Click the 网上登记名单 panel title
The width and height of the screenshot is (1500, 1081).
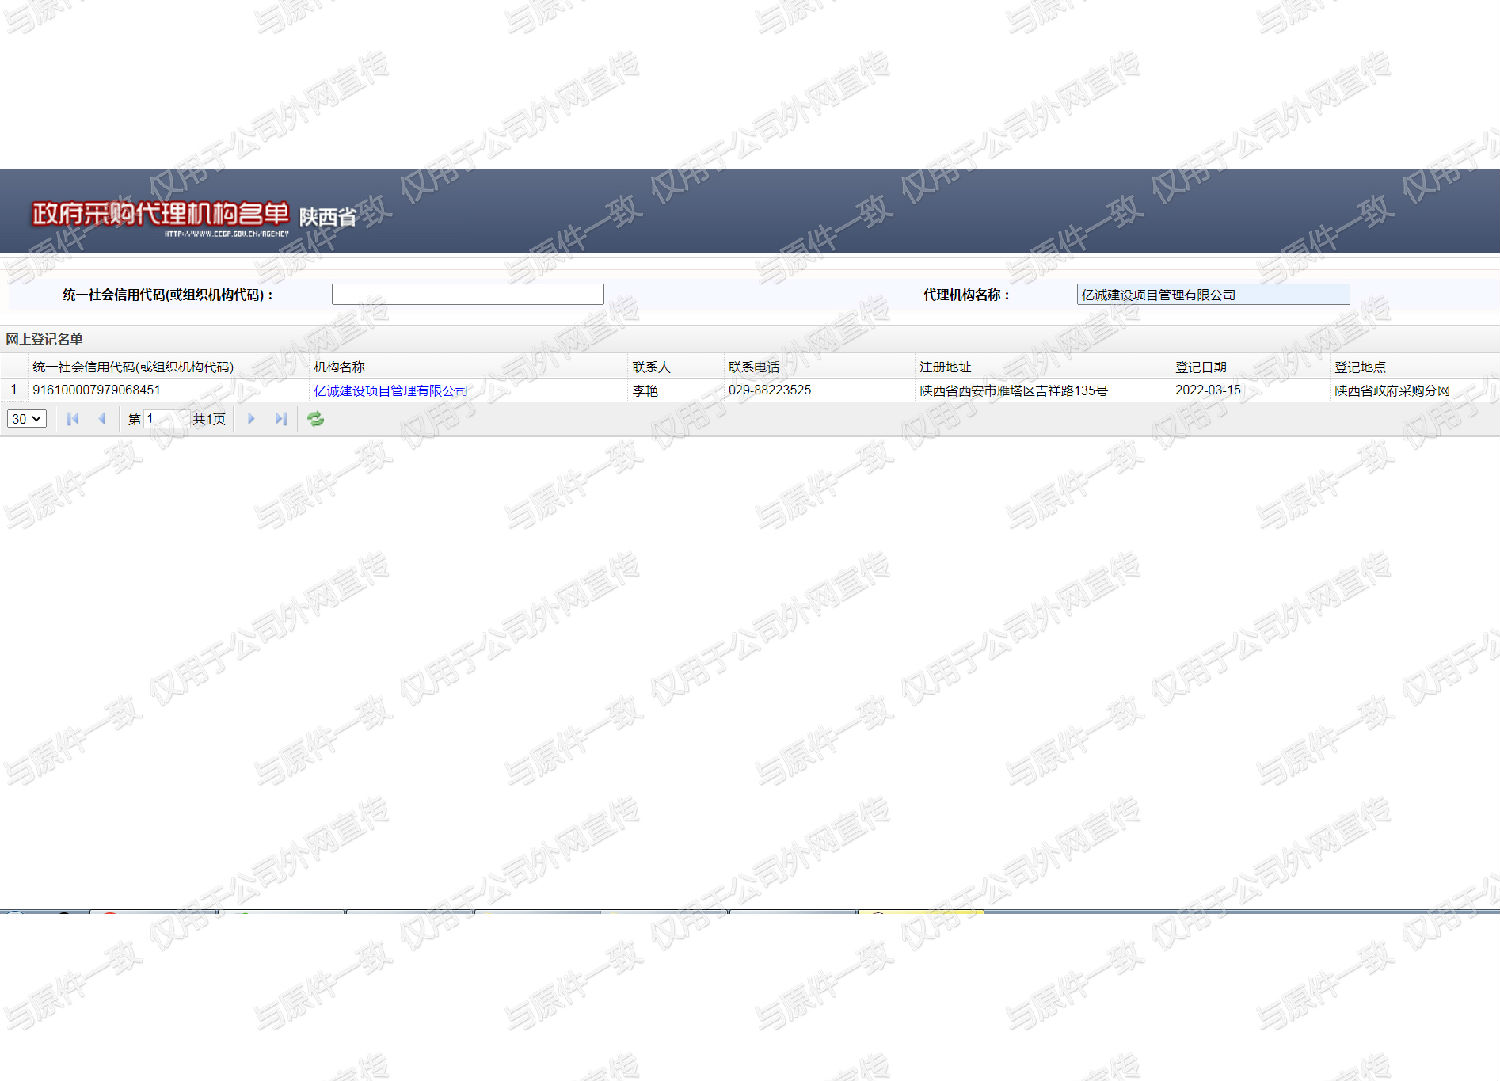click(x=44, y=339)
